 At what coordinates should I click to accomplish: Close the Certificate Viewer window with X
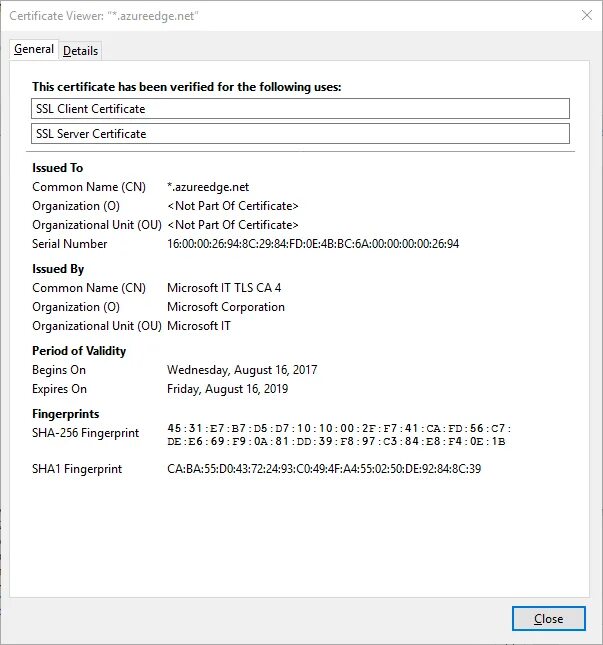pos(587,16)
